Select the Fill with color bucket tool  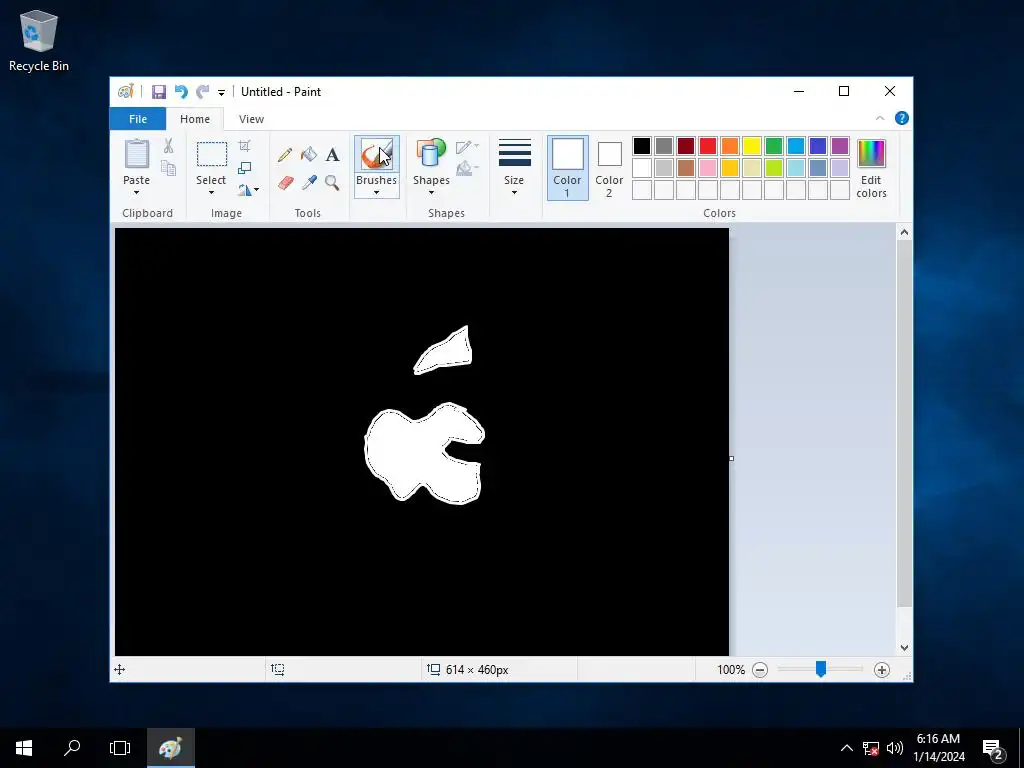309,155
